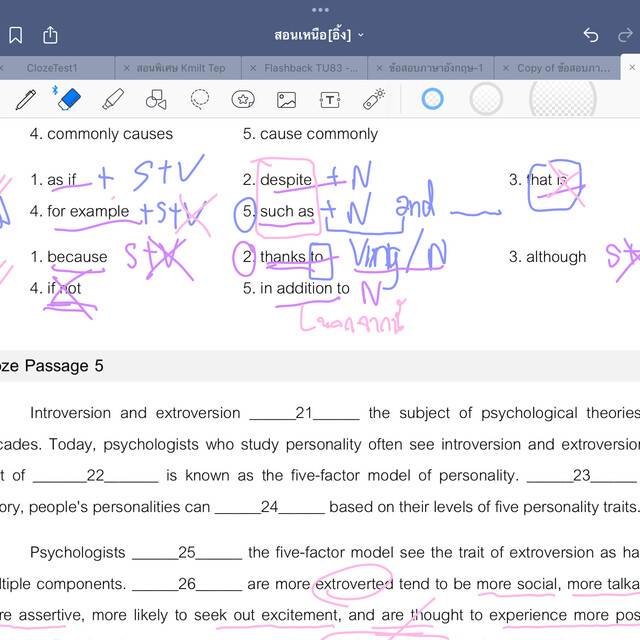Activate the Lasso selection tool
Image resolution: width=640 pixels, height=640 pixels.
200,99
